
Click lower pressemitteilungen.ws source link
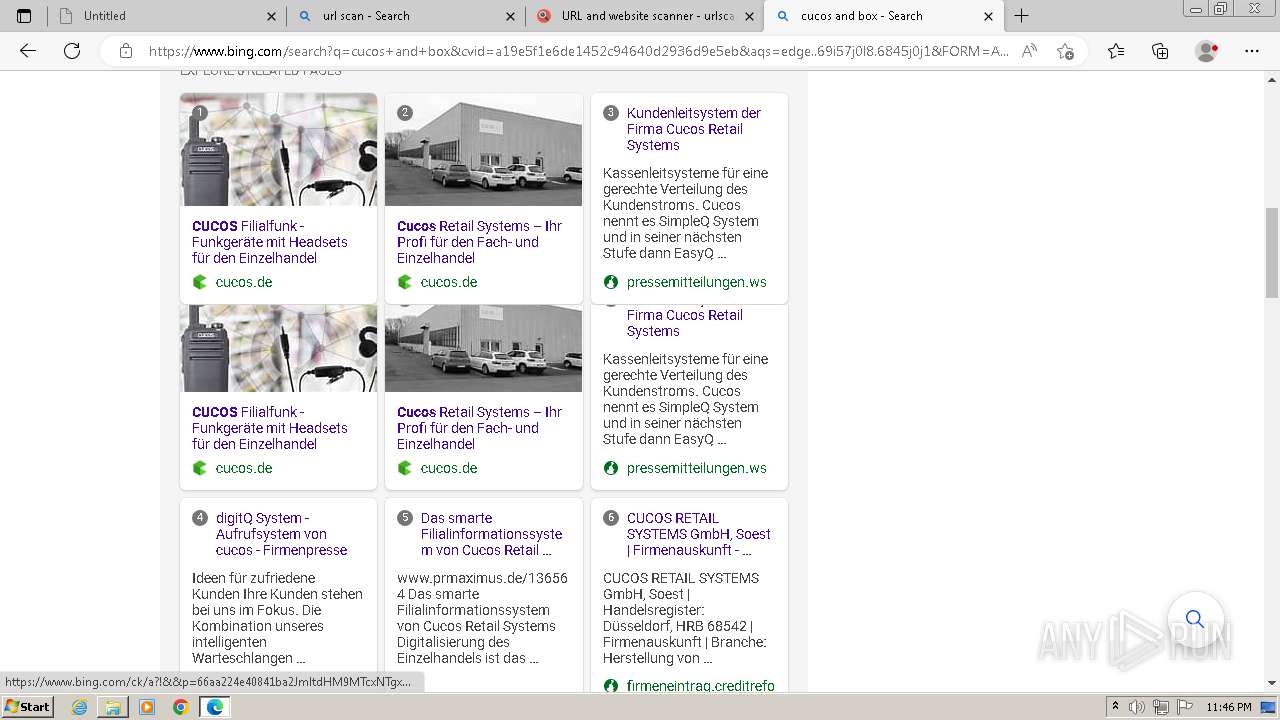(x=697, y=468)
